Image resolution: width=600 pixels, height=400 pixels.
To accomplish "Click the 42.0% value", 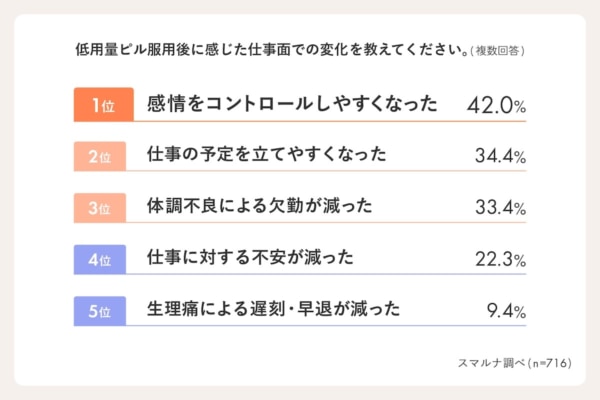I will (x=496, y=106).
